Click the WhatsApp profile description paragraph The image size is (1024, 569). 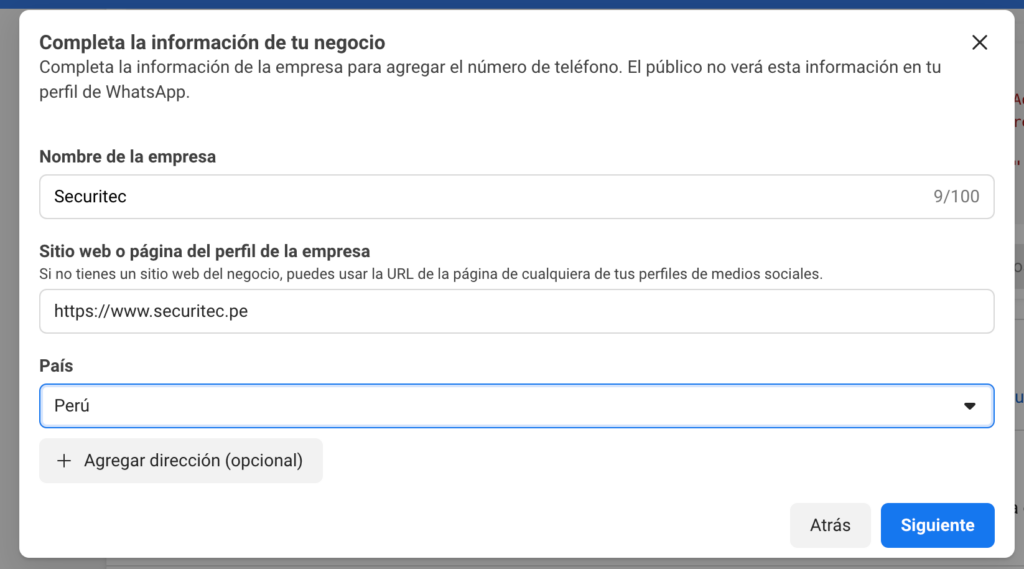tap(489, 80)
